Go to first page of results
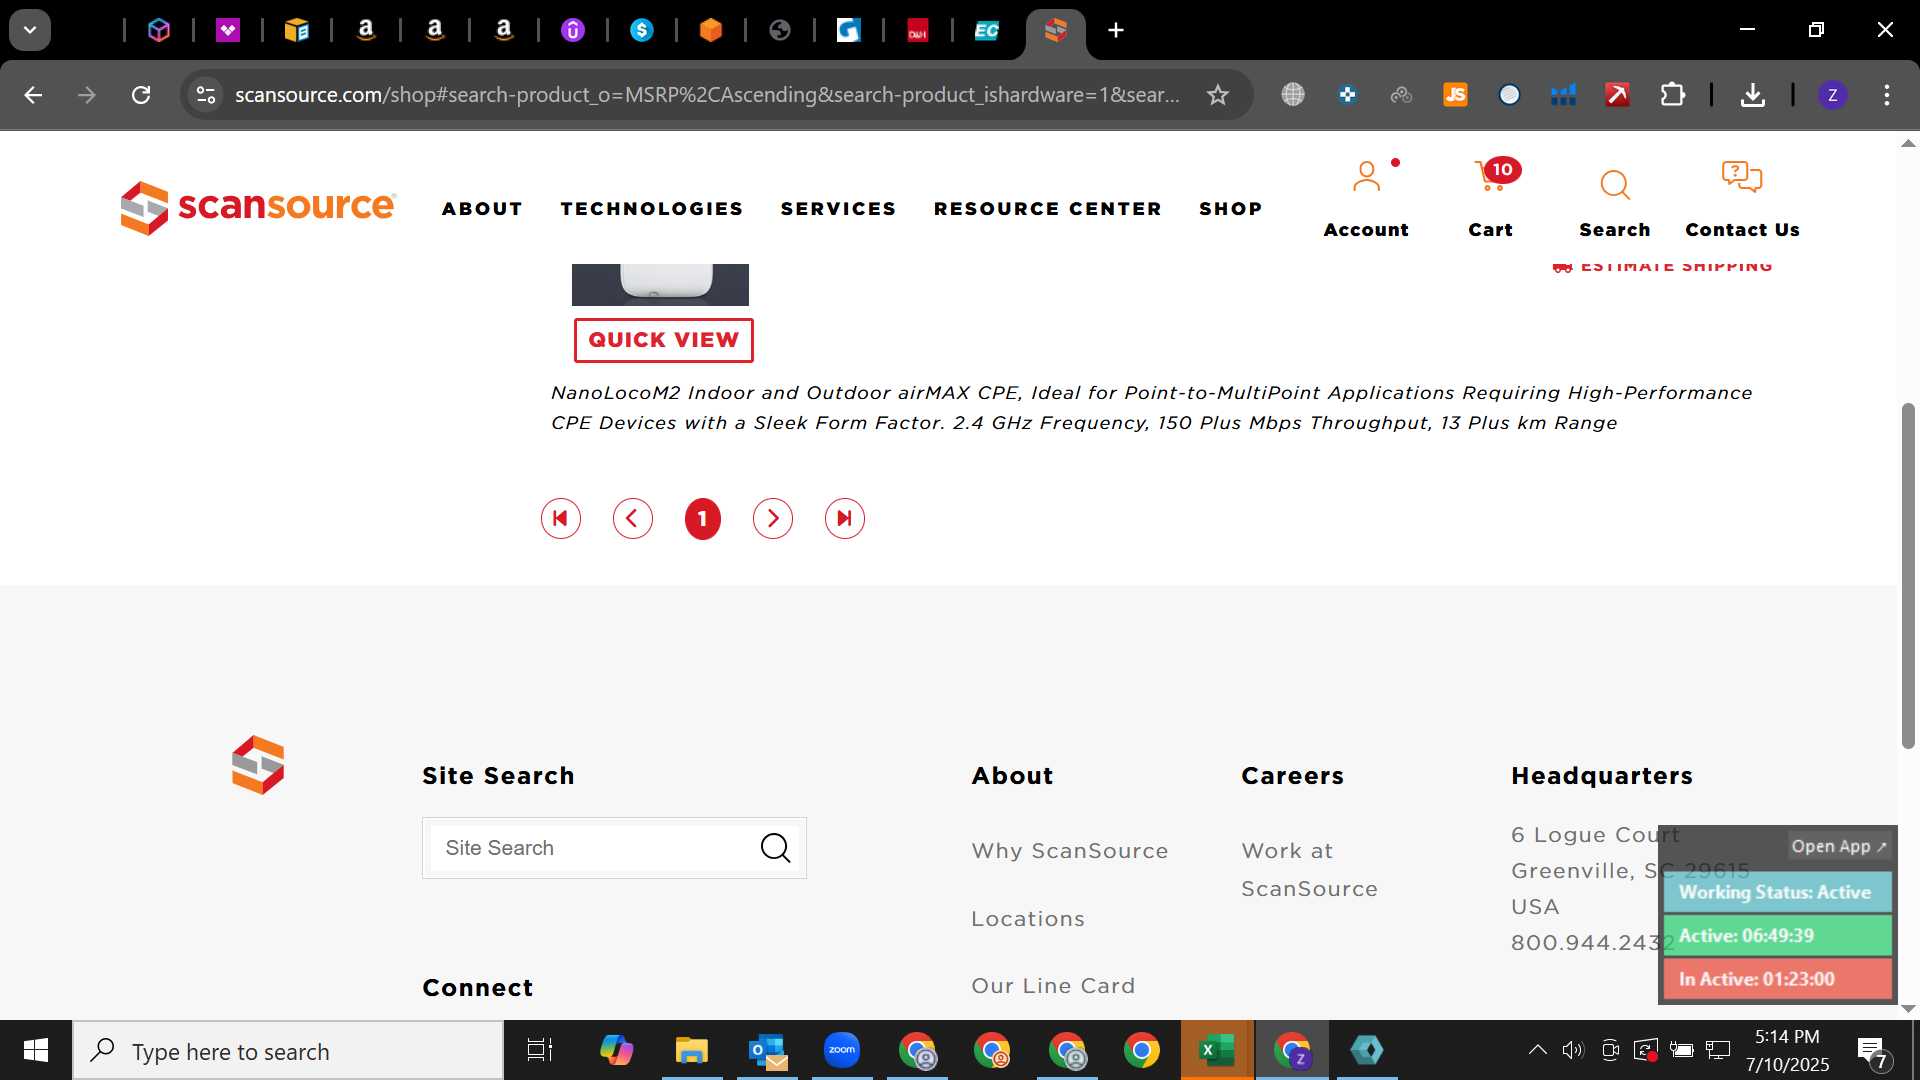 pos(561,518)
